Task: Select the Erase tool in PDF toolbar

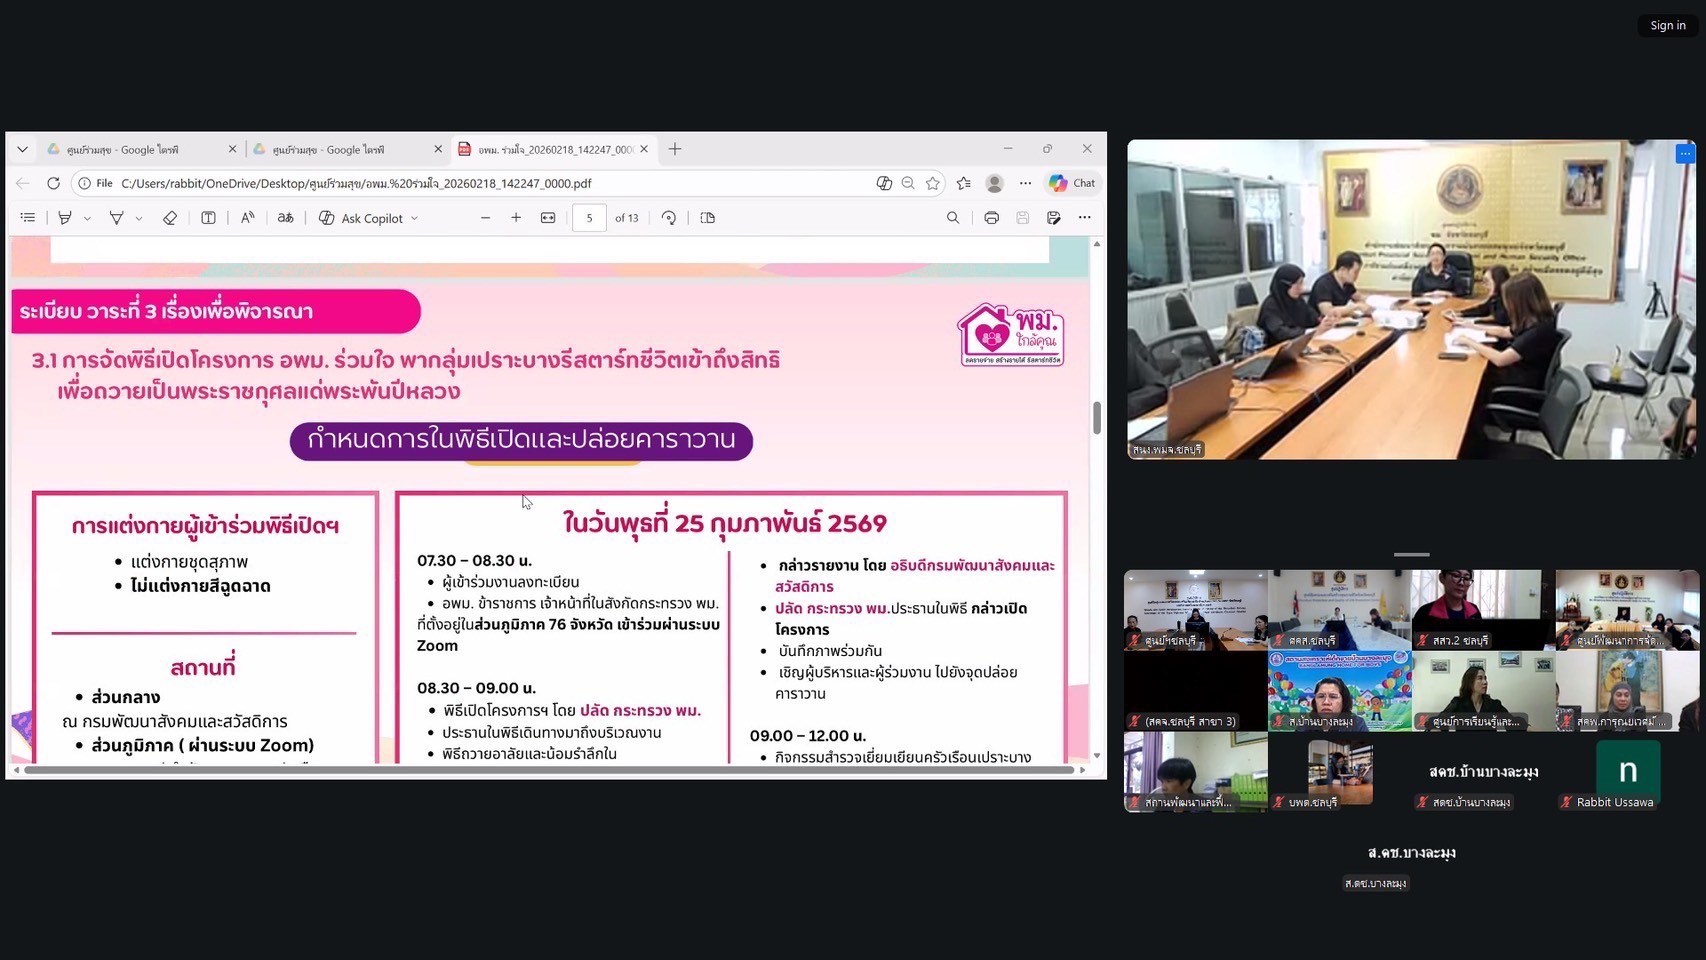Action: click(170, 218)
